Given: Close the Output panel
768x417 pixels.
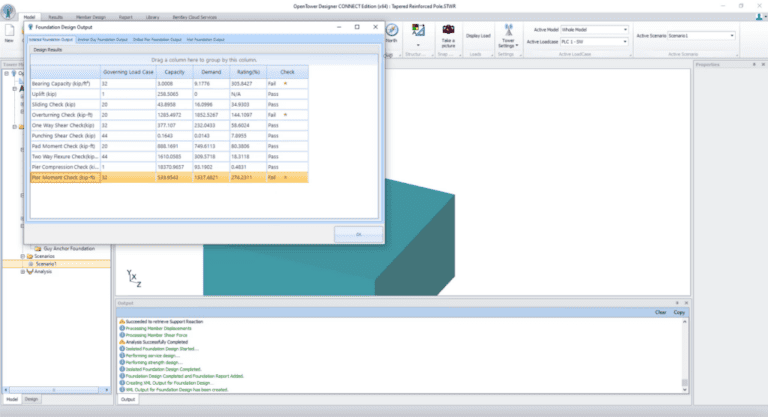Looking at the screenshot, I should coord(686,303).
